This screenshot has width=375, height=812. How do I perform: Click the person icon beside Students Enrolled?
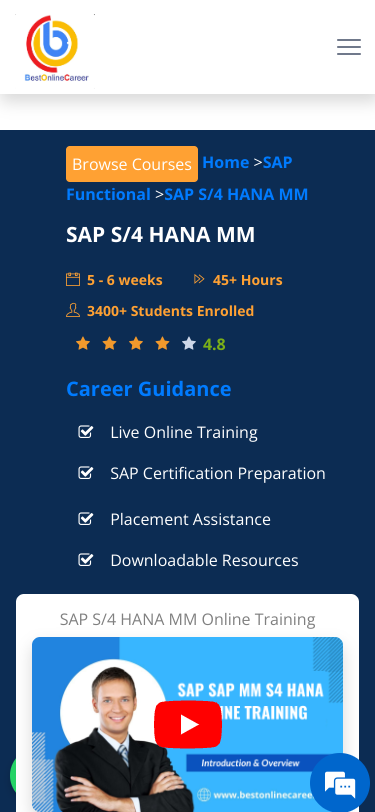click(73, 310)
